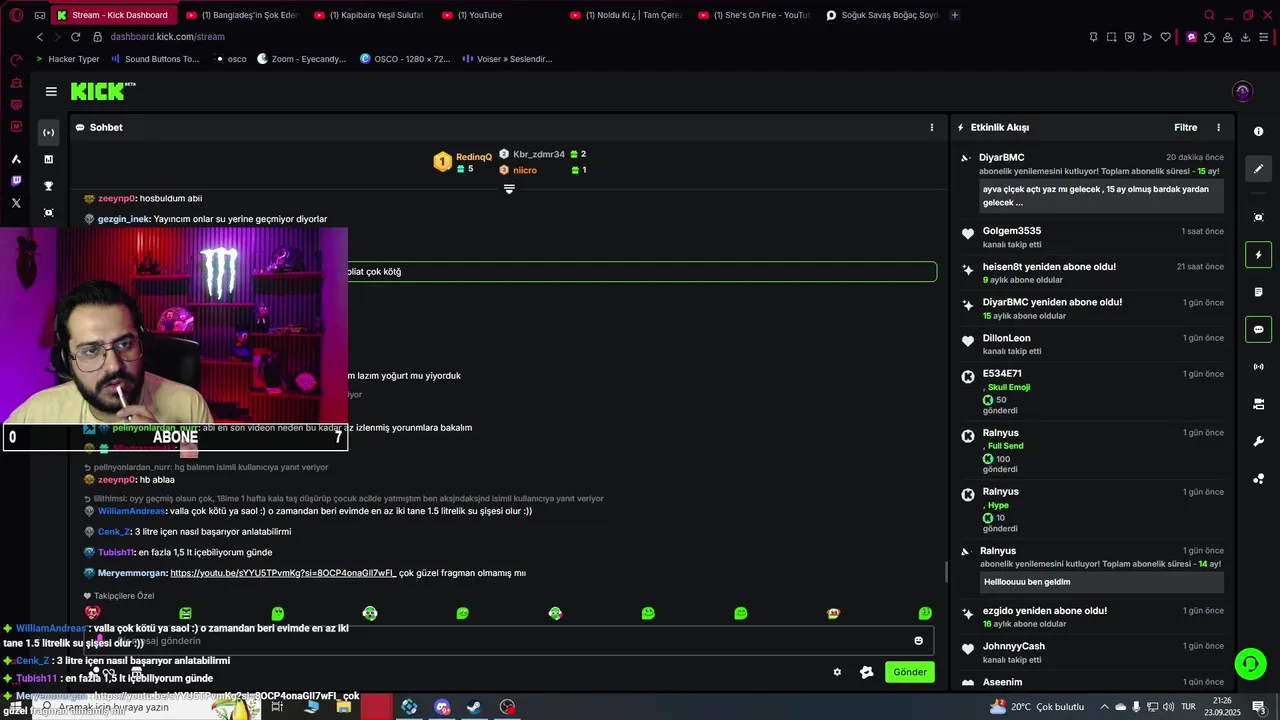Image resolution: width=1280 pixels, height=720 pixels.
Task: Open weather widget 20°C Çok bulutlu
Action: (x=1036, y=707)
